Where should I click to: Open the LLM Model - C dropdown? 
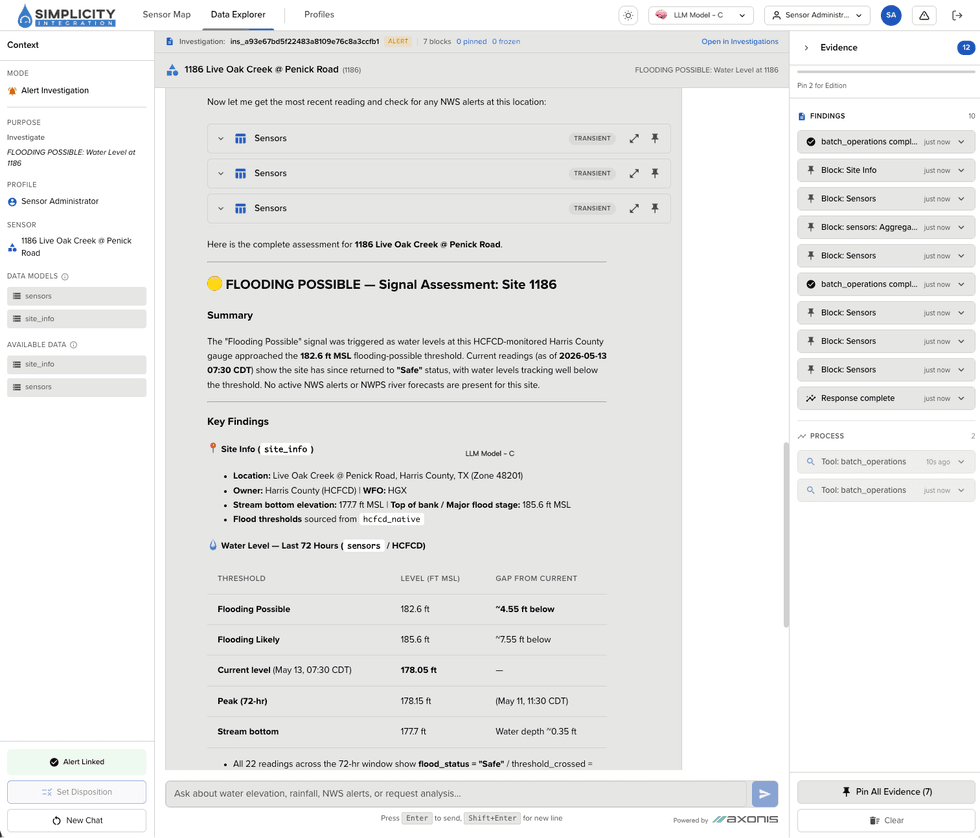coord(701,16)
